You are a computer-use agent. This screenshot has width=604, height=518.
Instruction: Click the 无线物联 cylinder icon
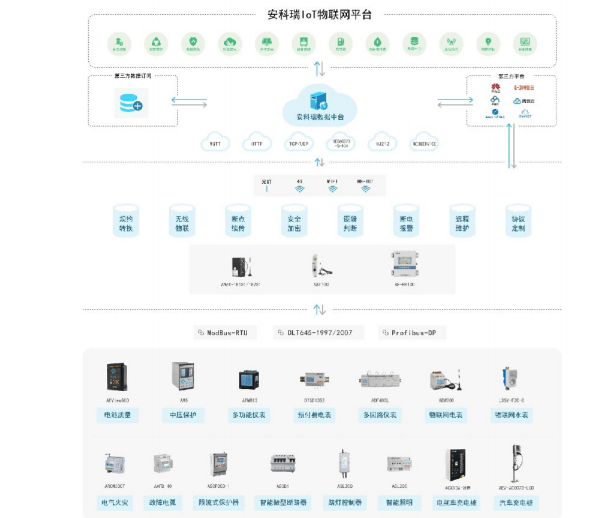click(181, 222)
